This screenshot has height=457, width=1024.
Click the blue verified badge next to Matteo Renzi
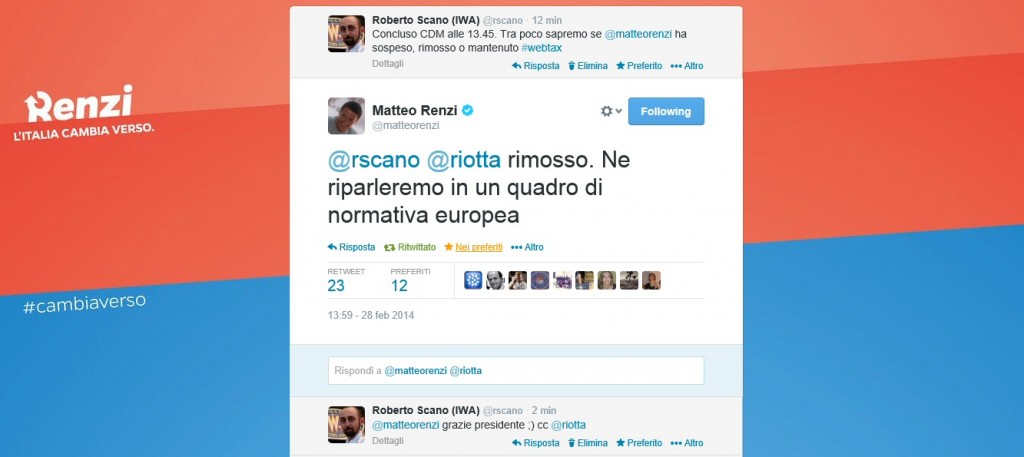click(x=467, y=109)
